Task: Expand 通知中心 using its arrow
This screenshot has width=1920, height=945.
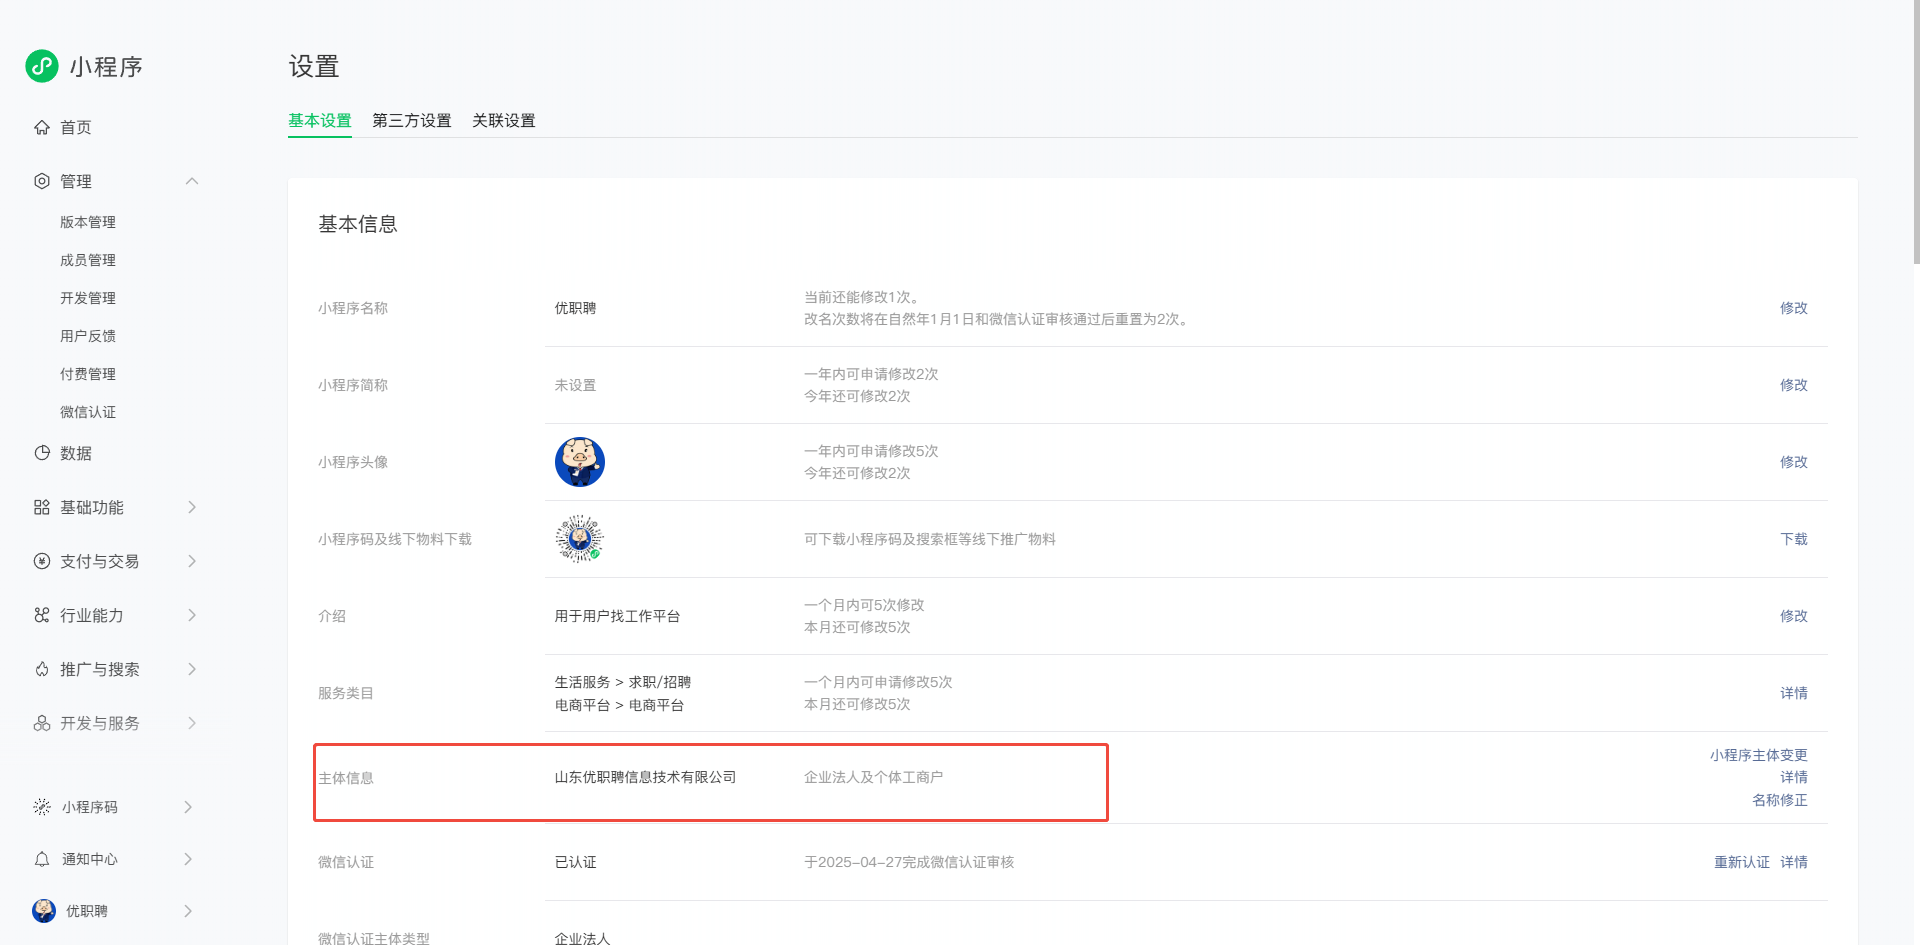Action: 188,859
